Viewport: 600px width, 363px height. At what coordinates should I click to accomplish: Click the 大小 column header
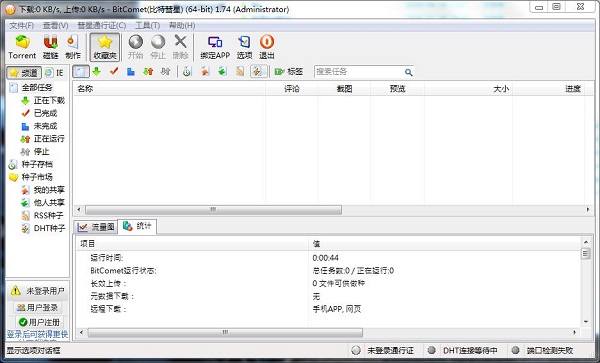pyautogui.click(x=468, y=89)
